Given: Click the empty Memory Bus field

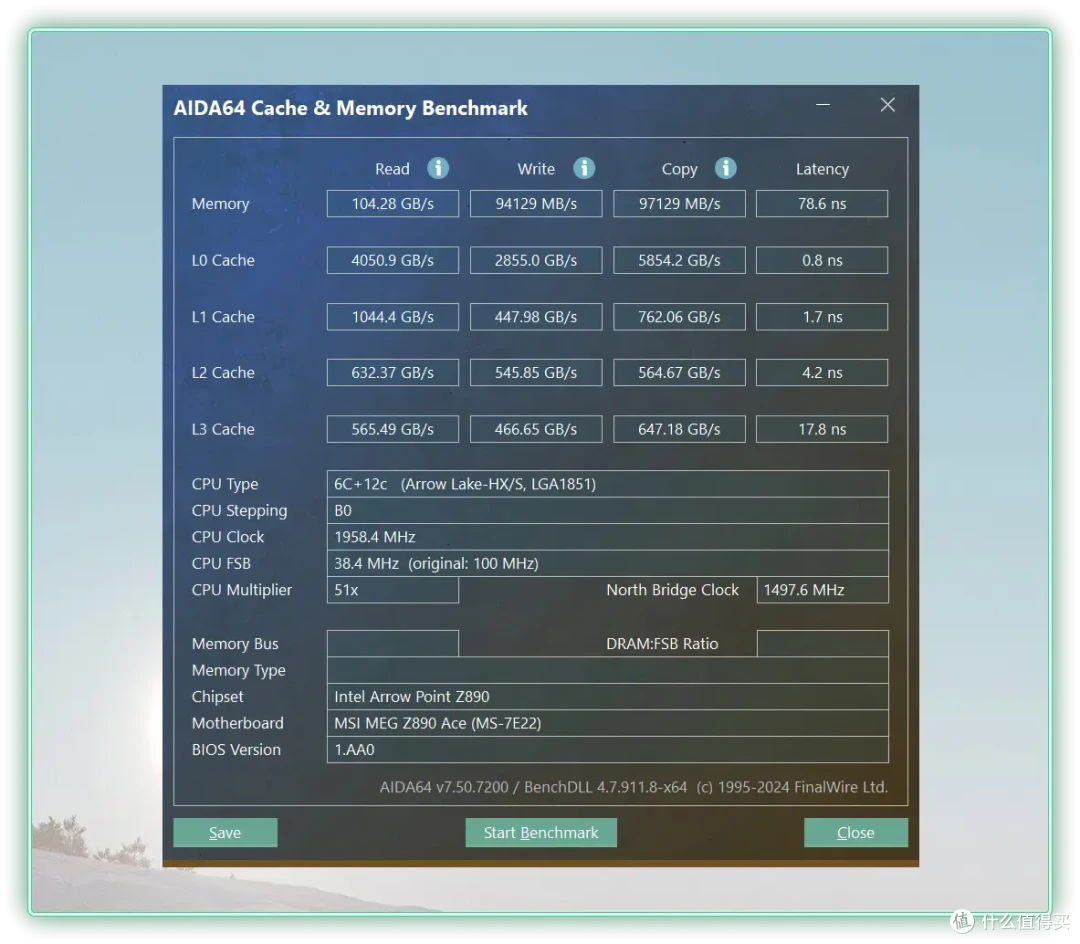Looking at the screenshot, I should pyautogui.click(x=393, y=644).
